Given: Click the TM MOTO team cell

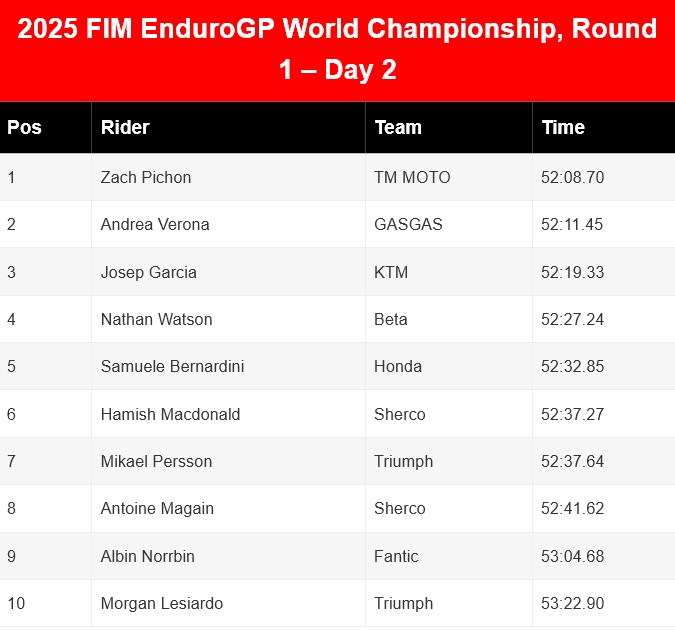Looking at the screenshot, I should (412, 177).
